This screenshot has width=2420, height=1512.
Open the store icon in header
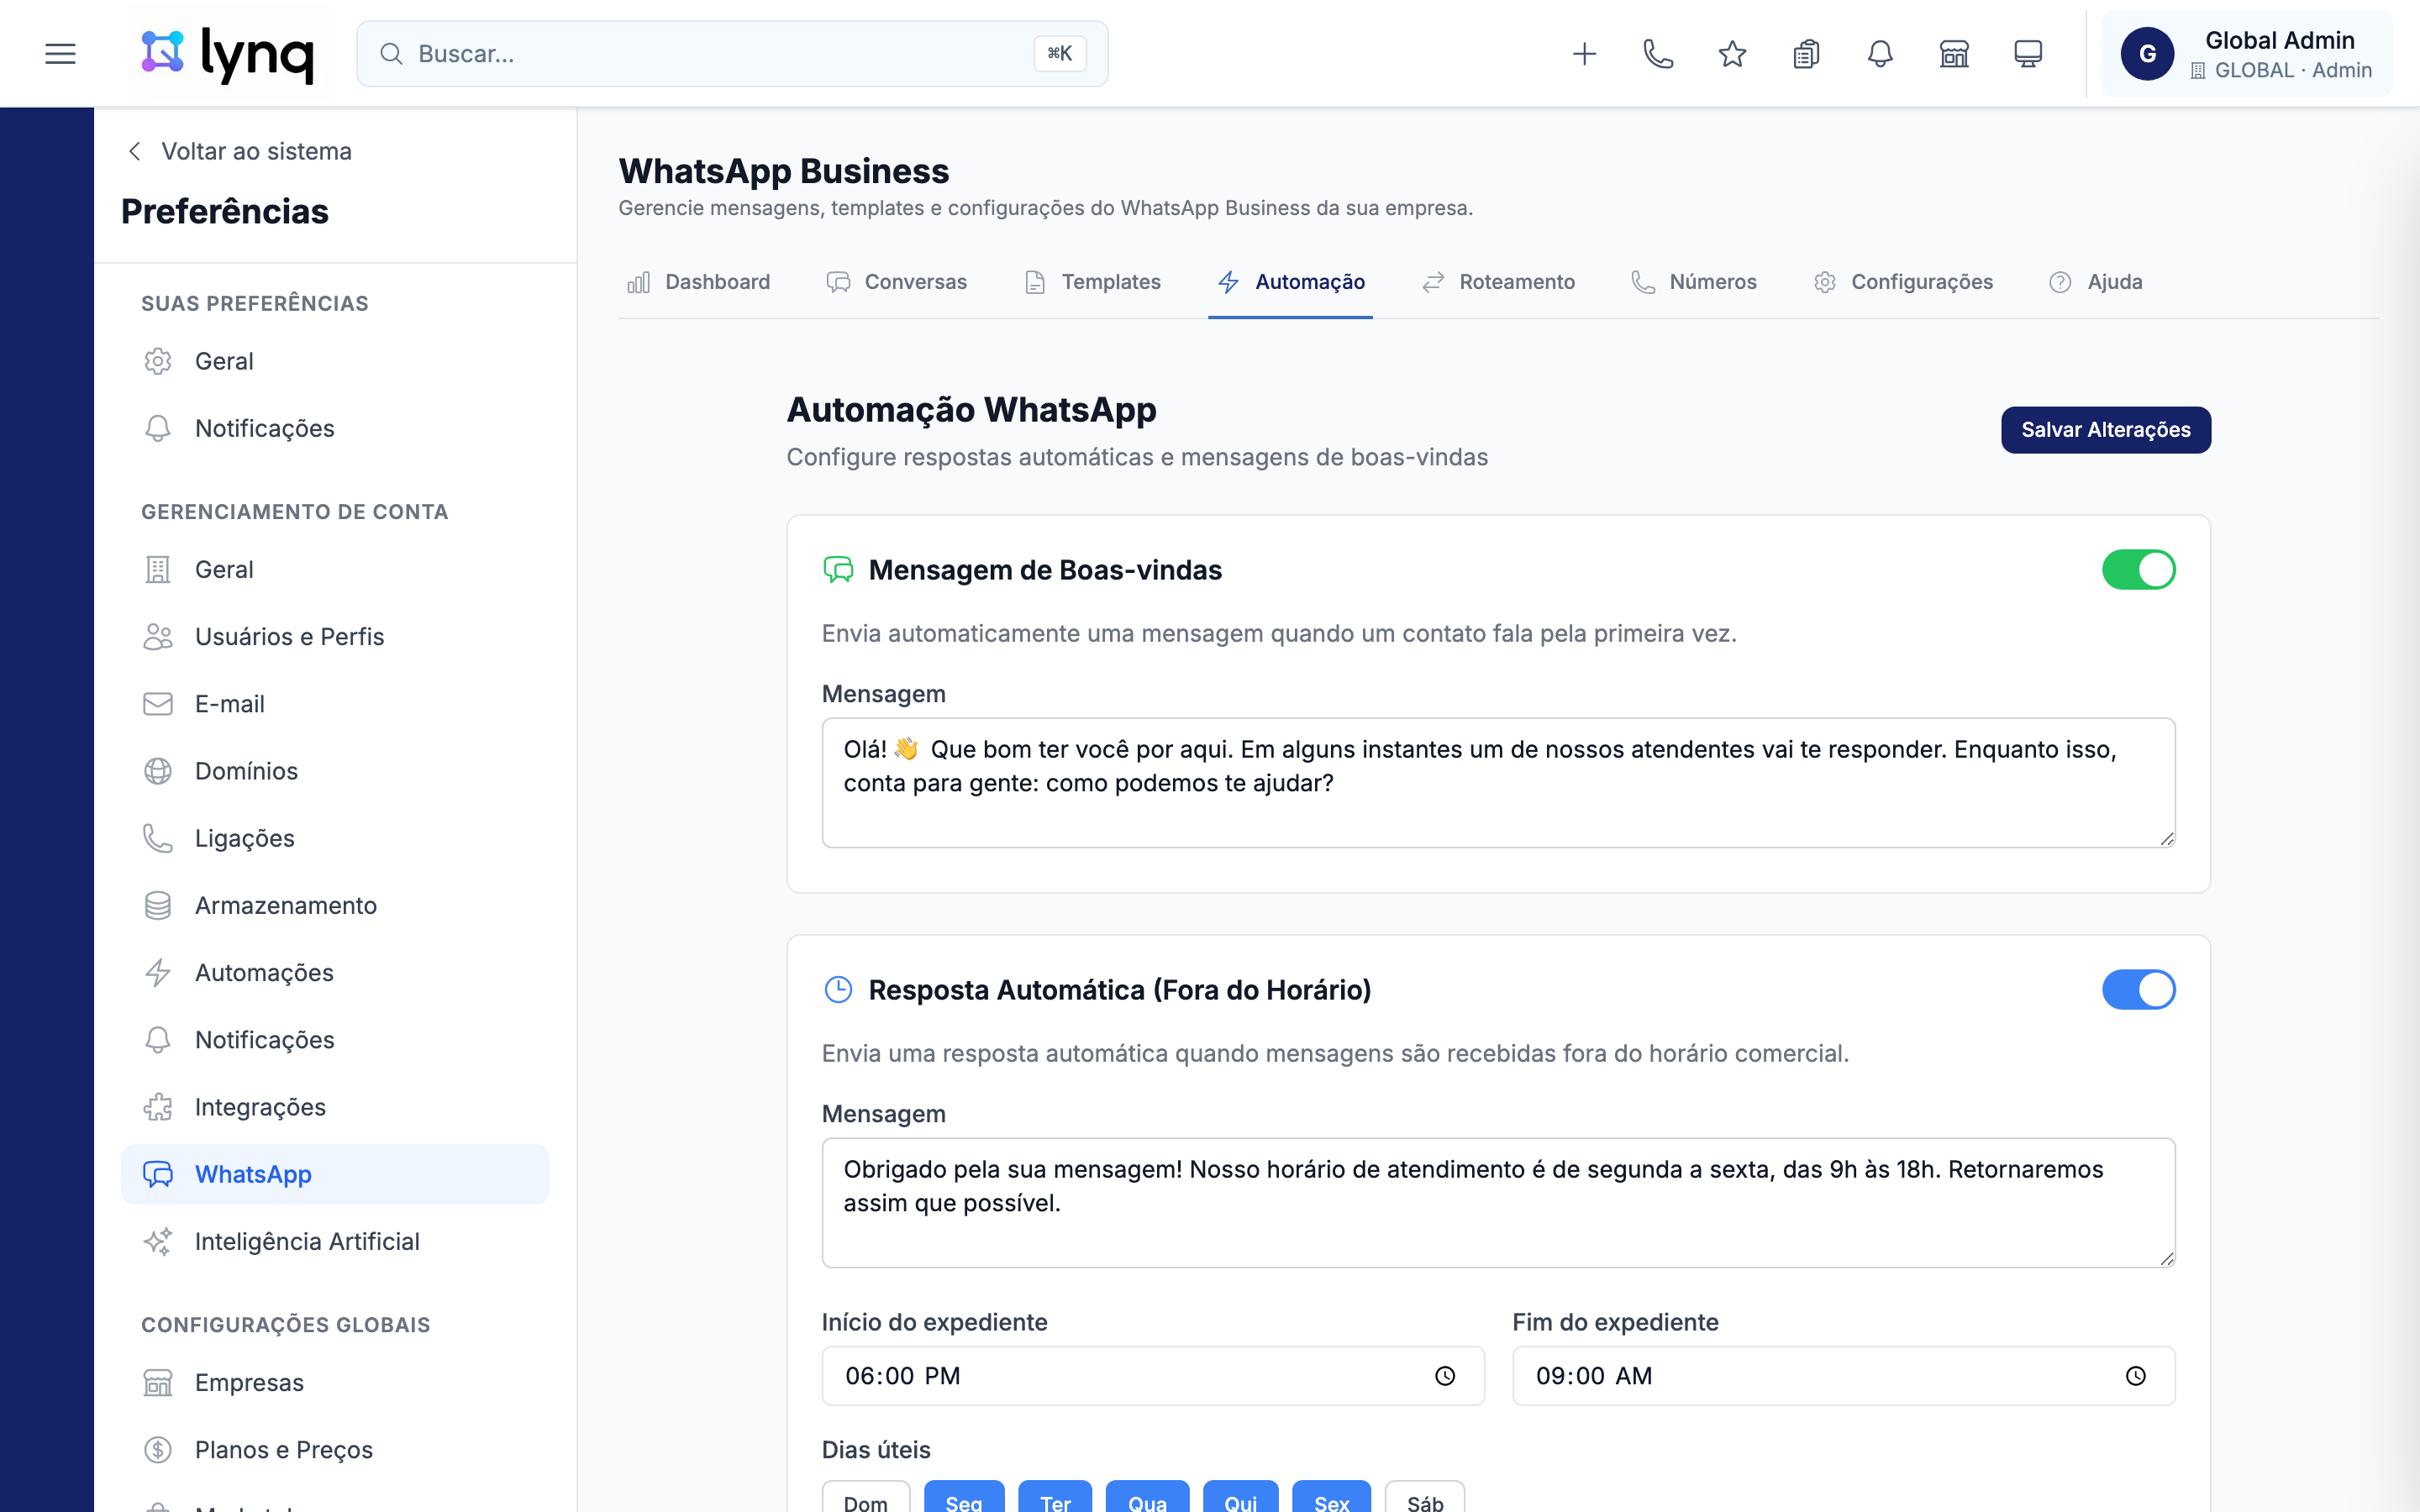pyautogui.click(x=1954, y=54)
